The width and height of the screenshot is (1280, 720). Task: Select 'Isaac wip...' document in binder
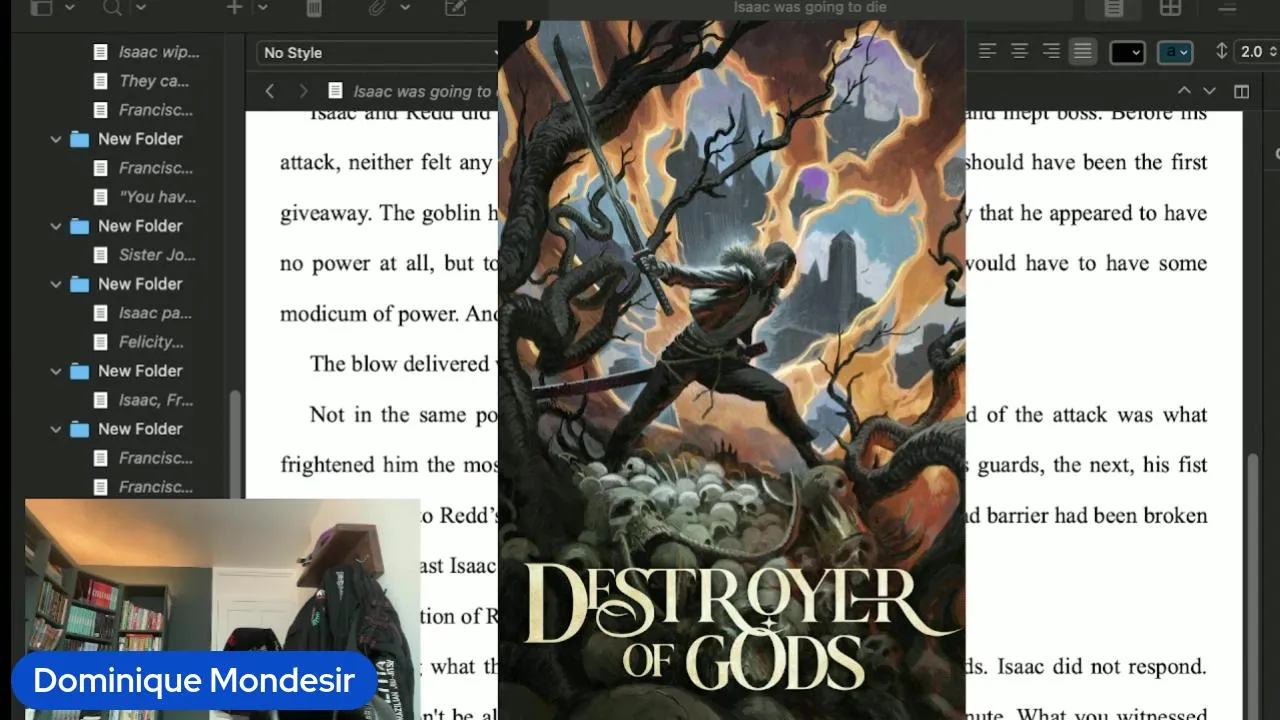(159, 52)
